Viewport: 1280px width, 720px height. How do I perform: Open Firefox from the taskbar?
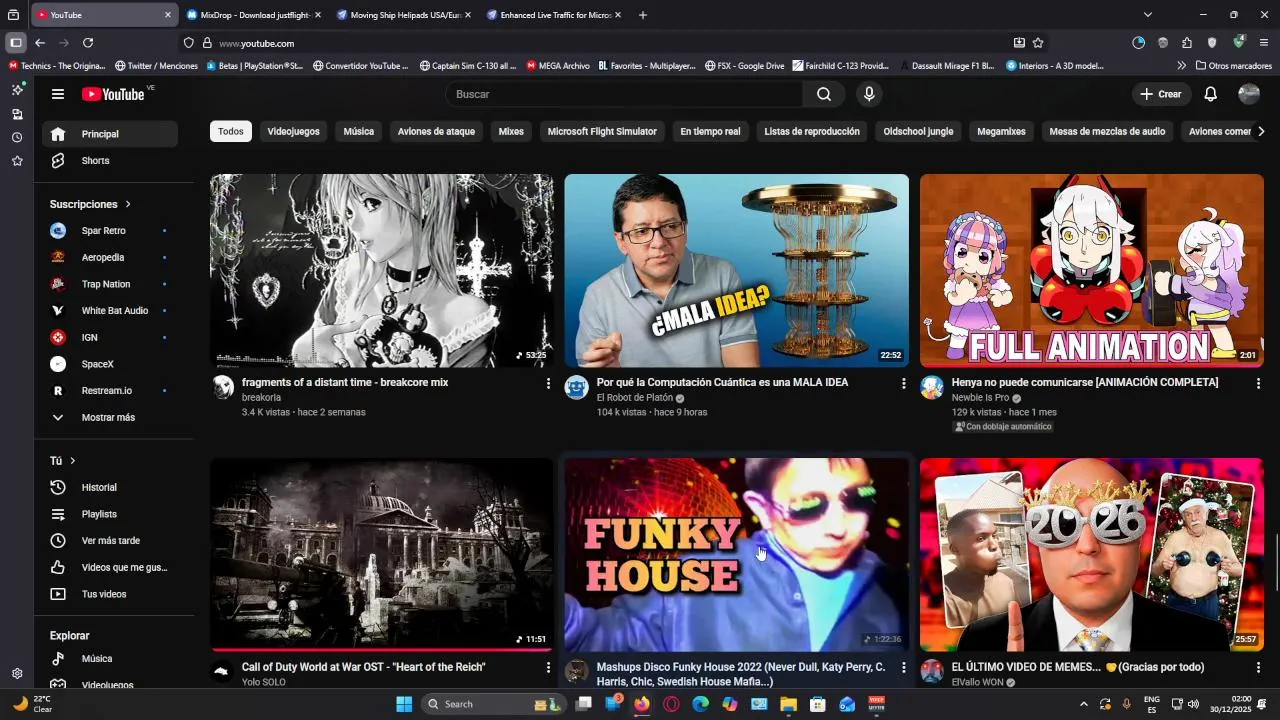tap(641, 704)
